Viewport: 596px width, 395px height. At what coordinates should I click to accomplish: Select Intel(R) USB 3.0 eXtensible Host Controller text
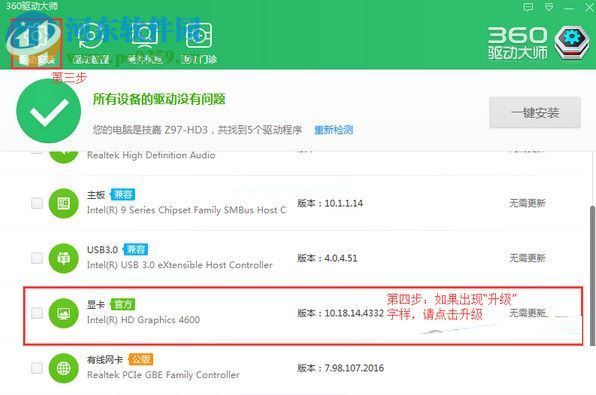click(180, 265)
